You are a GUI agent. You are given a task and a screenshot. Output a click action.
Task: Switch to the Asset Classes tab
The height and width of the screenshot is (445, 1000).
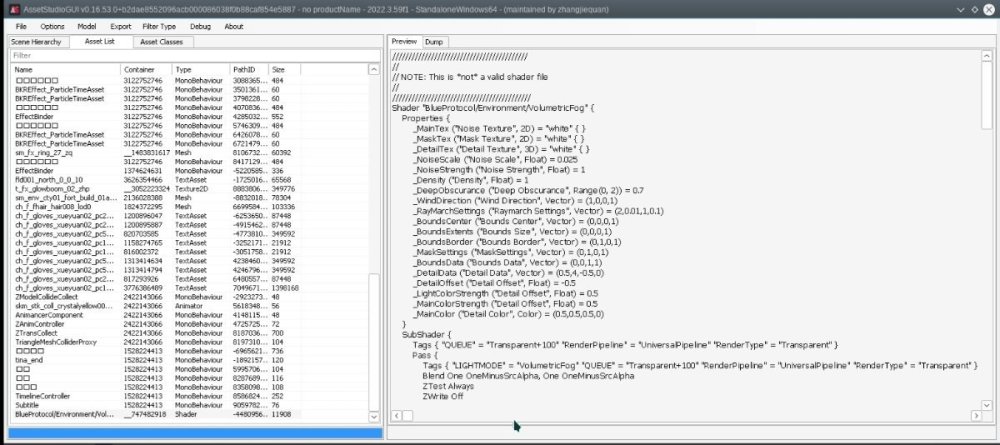point(160,42)
